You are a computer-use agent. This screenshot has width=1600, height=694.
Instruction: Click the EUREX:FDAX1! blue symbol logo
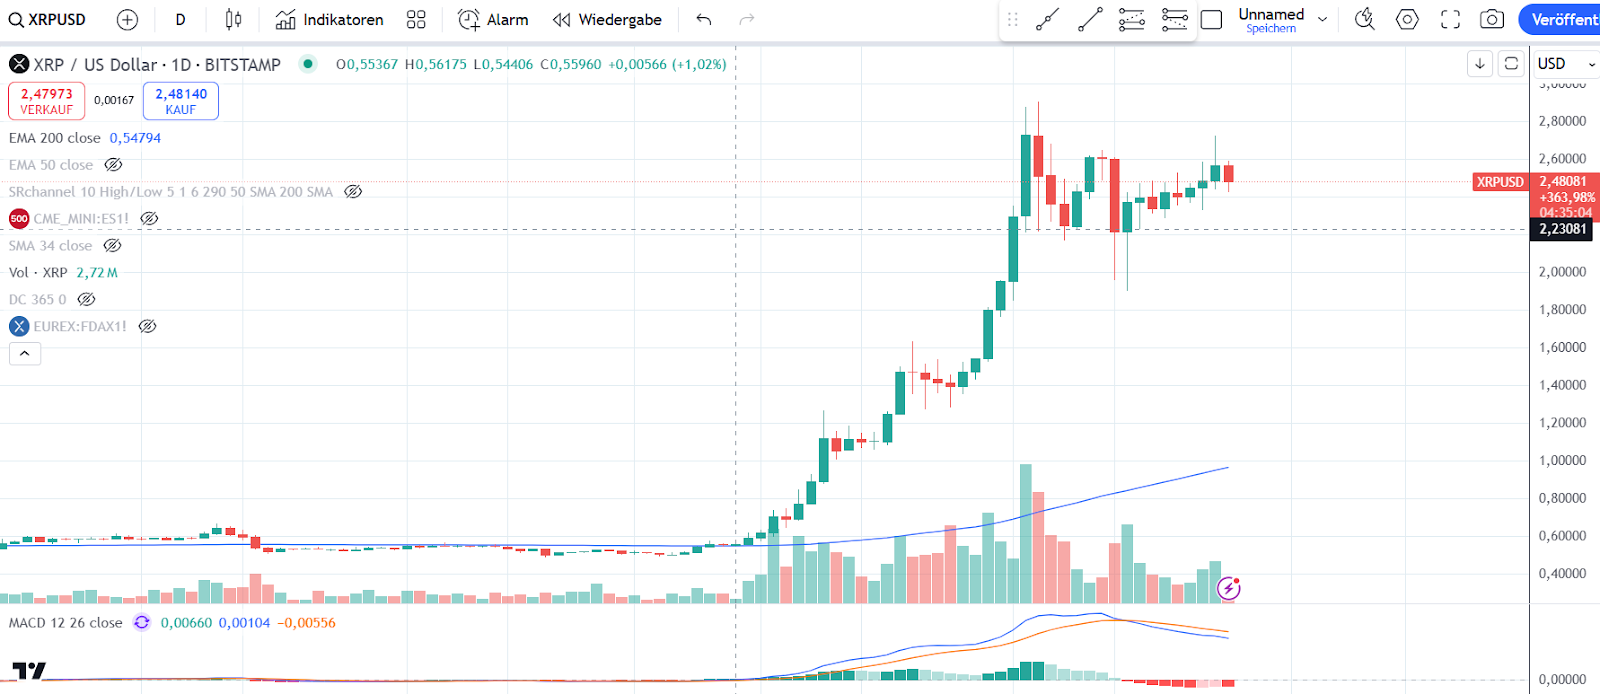pyautogui.click(x=19, y=326)
